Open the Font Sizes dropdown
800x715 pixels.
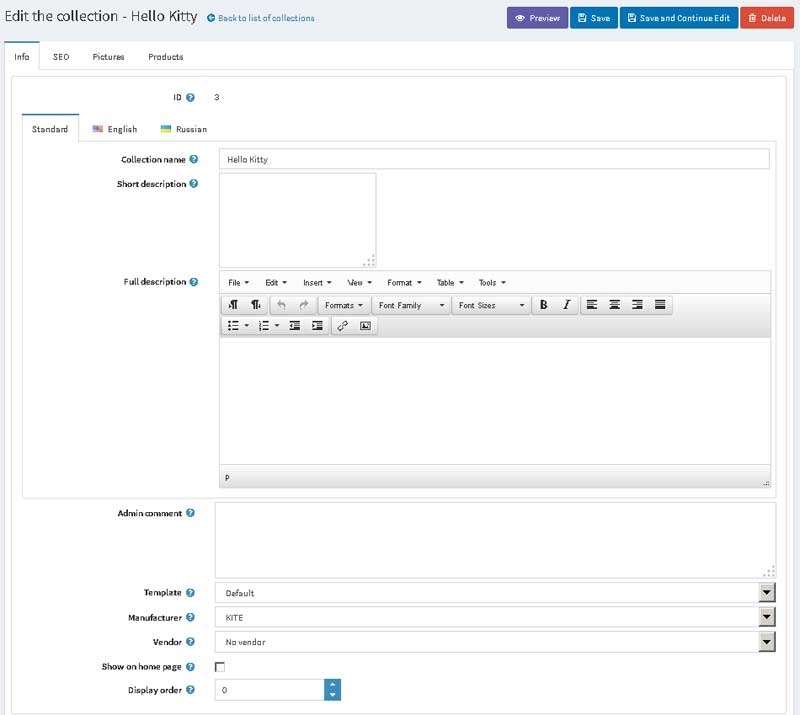coord(491,305)
